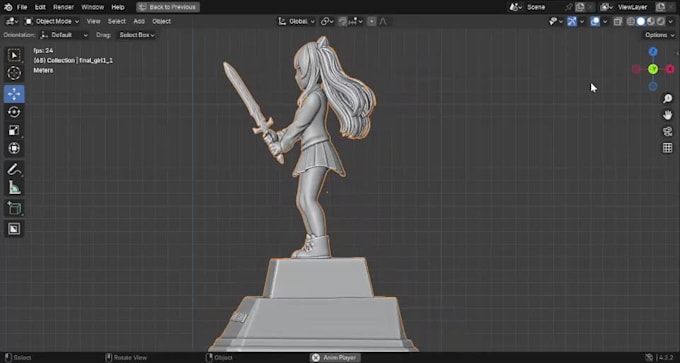
Task: Open the viewport Select menu
Action: [117, 21]
